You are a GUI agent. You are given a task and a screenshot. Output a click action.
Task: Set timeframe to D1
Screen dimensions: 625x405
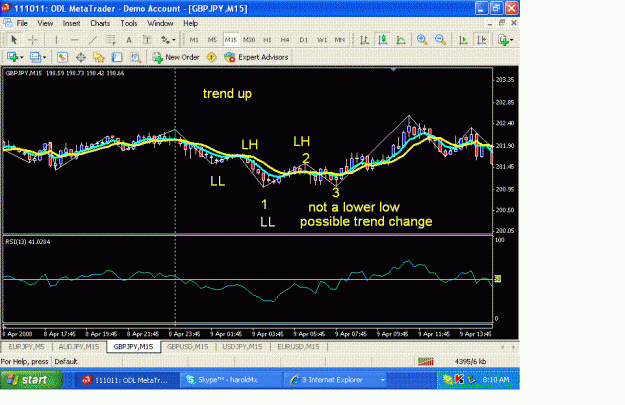(x=303, y=40)
